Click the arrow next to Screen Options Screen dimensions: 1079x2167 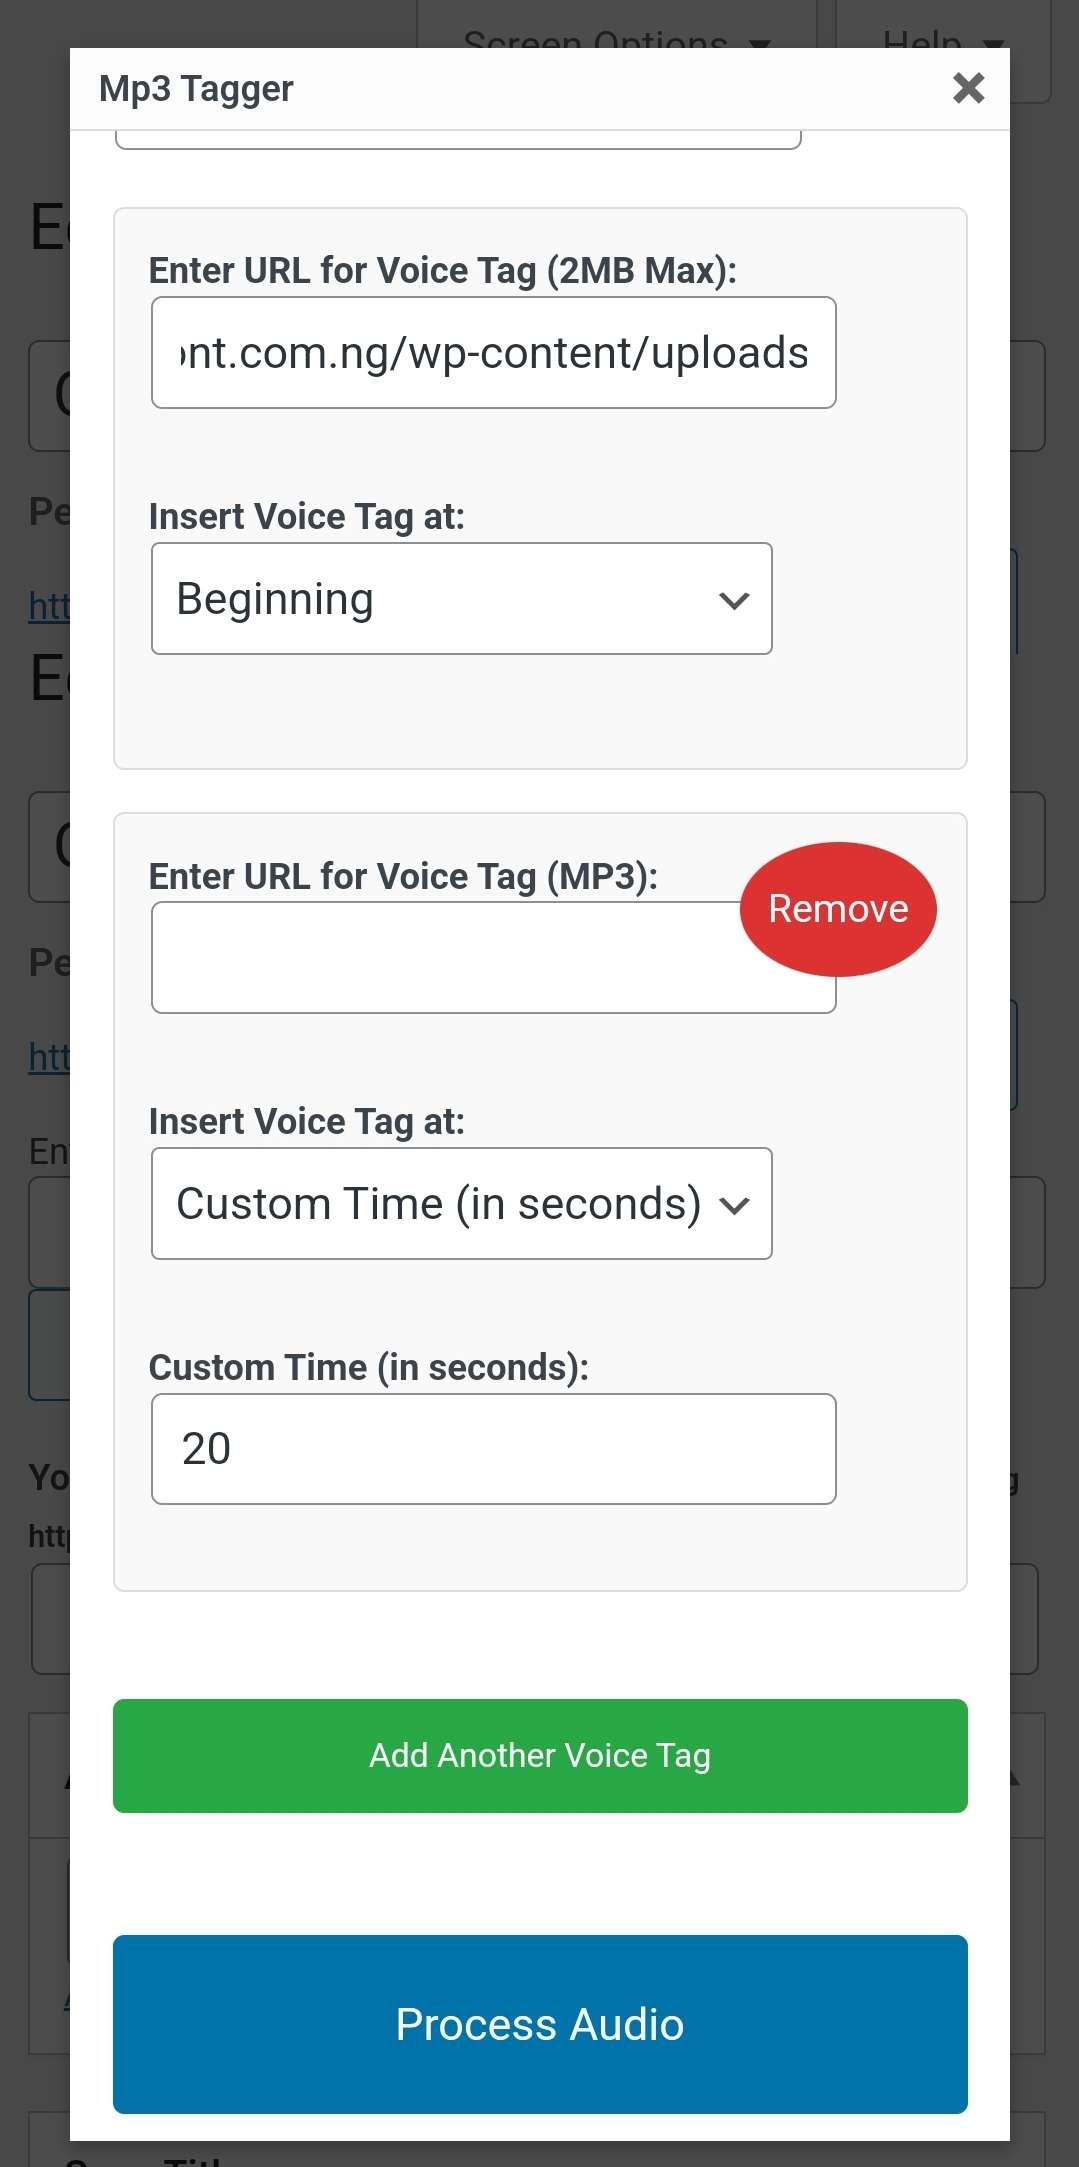point(760,42)
